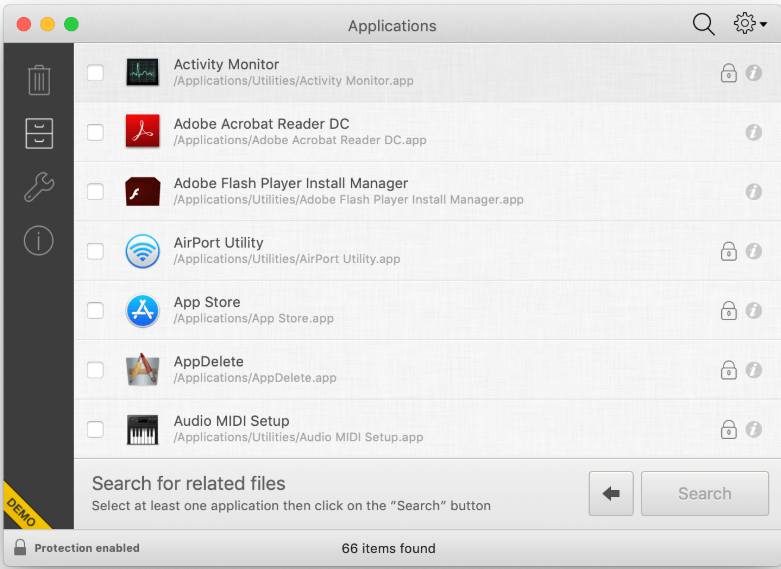Enable the AppDelete checkbox
The image size is (781, 569).
(95, 370)
